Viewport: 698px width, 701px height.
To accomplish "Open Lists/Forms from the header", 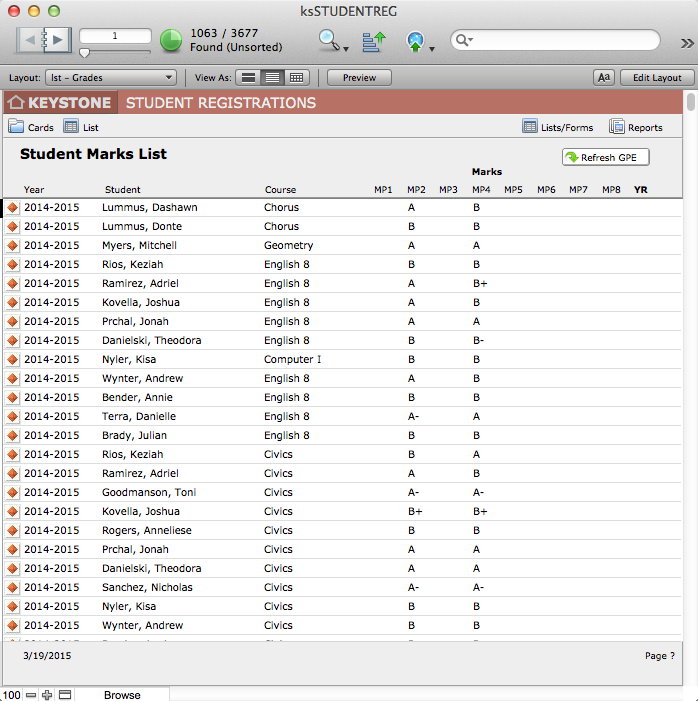I will 558,127.
